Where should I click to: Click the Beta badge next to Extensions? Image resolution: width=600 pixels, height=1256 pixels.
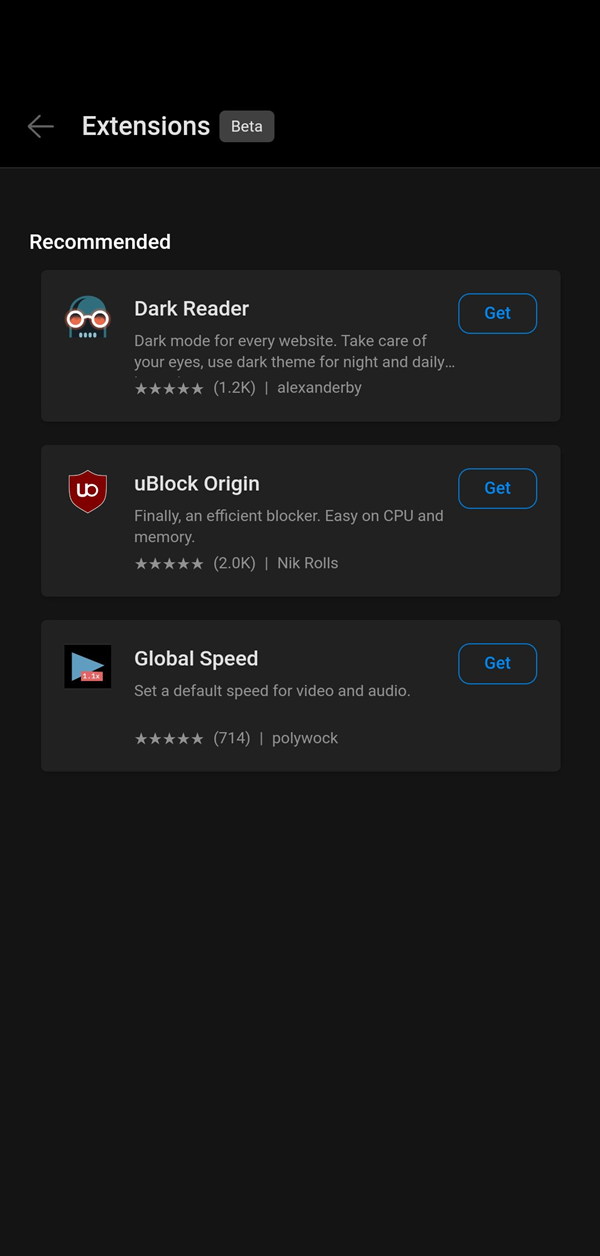[246, 126]
